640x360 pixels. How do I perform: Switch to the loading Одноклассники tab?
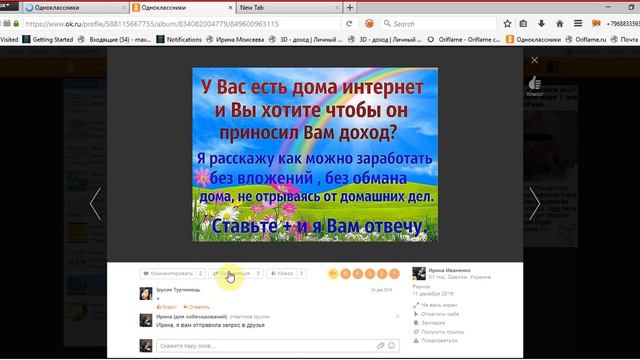coord(76,8)
